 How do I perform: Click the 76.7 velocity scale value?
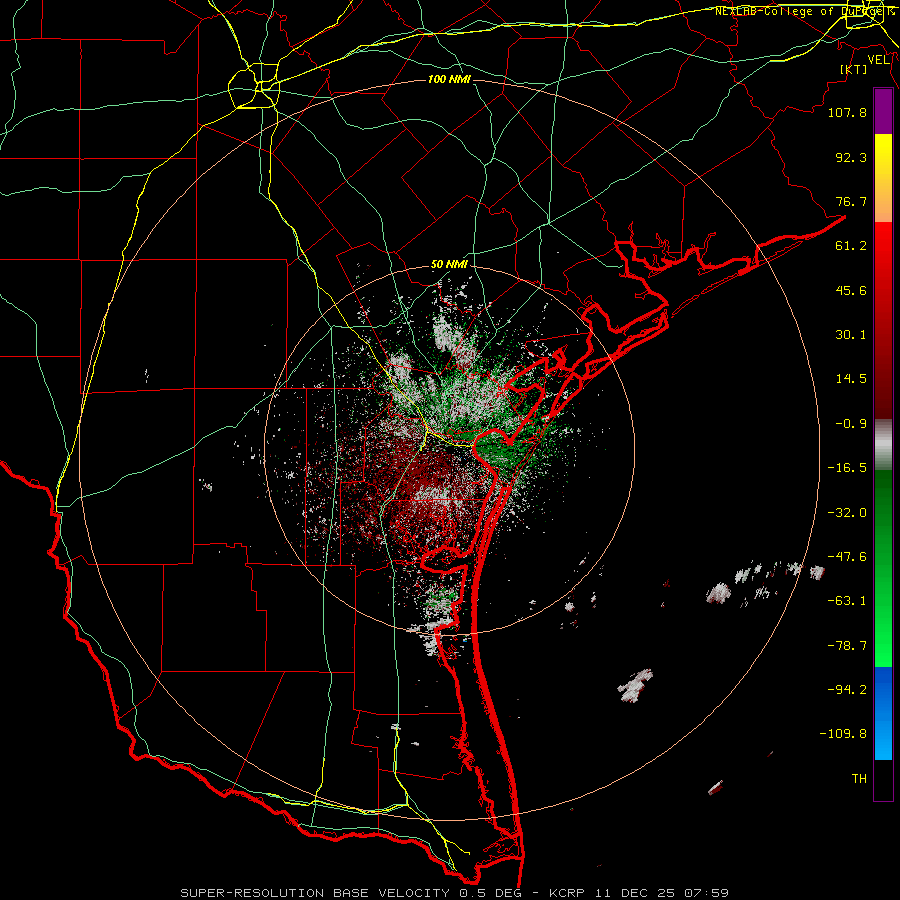coord(851,201)
